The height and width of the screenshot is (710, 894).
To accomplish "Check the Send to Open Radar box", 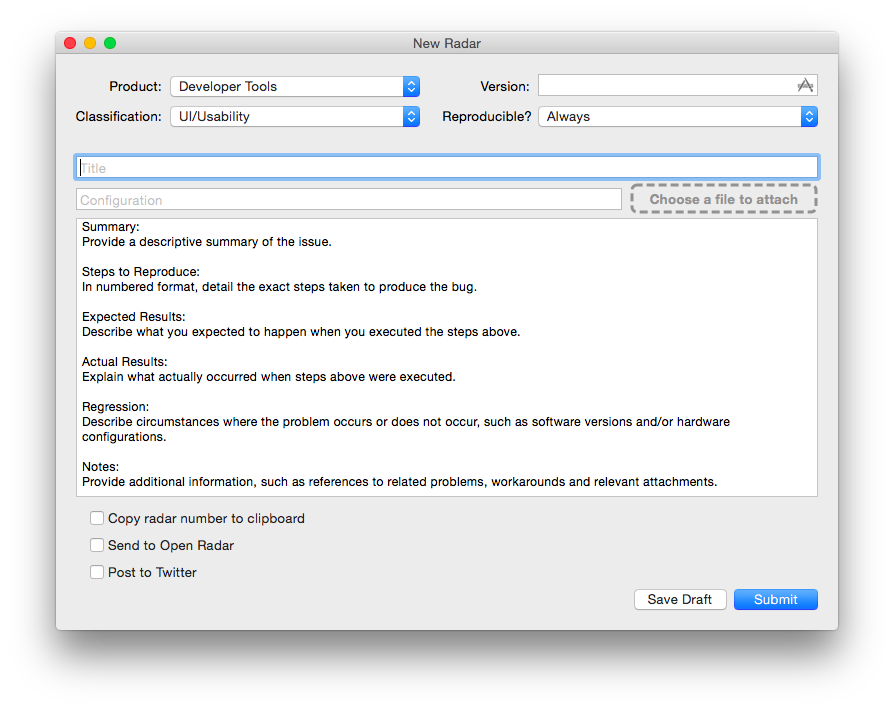I will tap(97, 545).
